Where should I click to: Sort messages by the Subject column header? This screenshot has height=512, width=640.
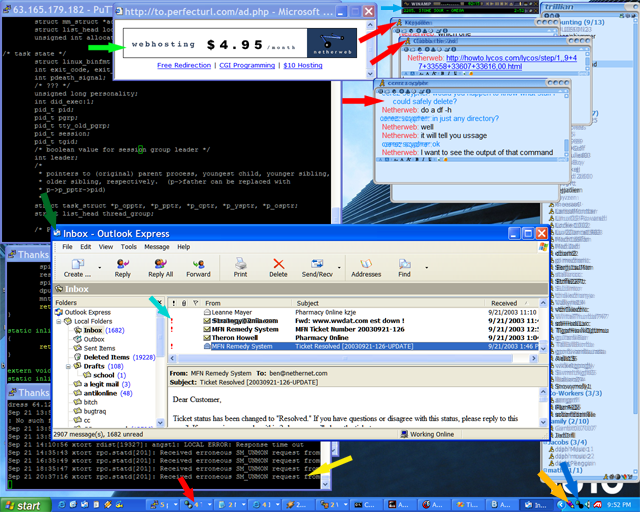click(388, 303)
